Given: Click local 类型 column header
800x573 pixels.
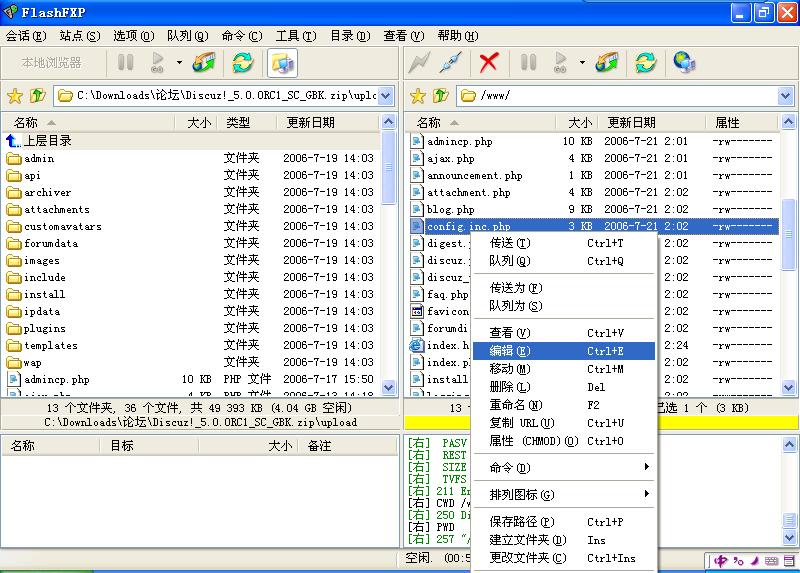Looking at the screenshot, I should 246,122.
